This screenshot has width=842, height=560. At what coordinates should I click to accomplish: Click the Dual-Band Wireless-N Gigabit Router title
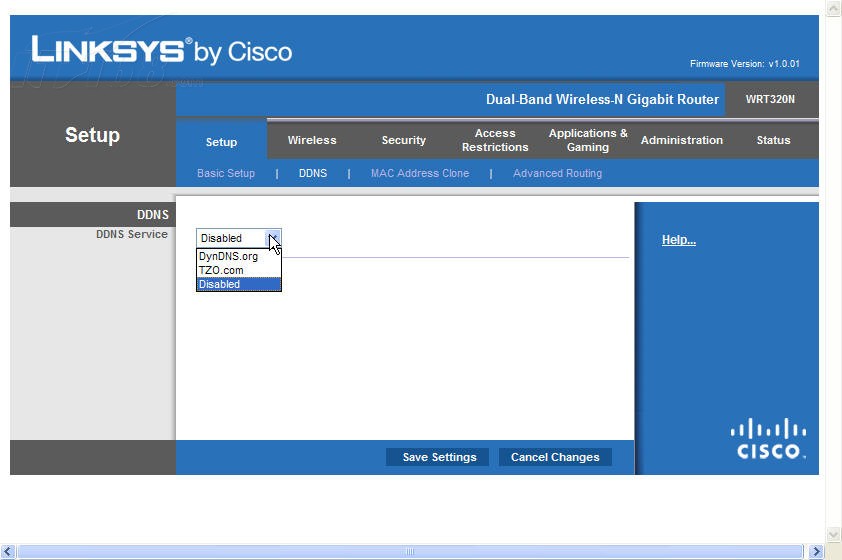pyautogui.click(x=602, y=99)
